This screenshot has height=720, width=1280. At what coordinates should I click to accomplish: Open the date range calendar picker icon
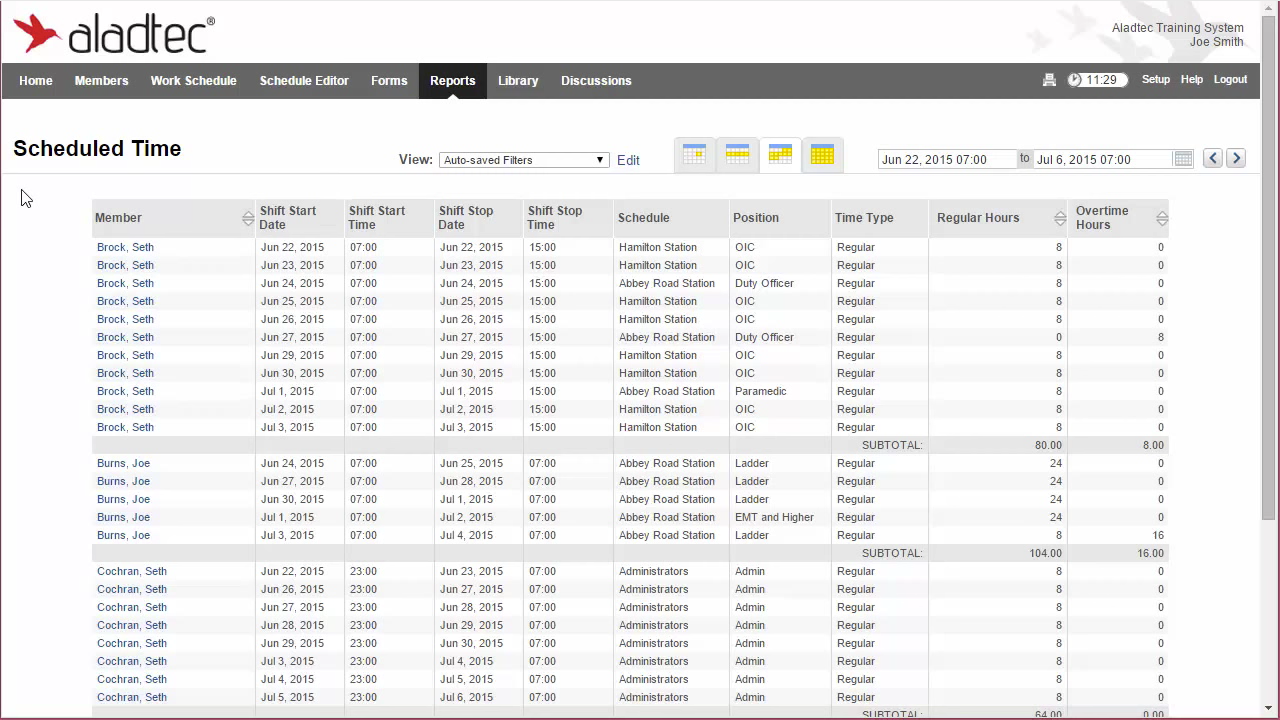click(x=1183, y=159)
